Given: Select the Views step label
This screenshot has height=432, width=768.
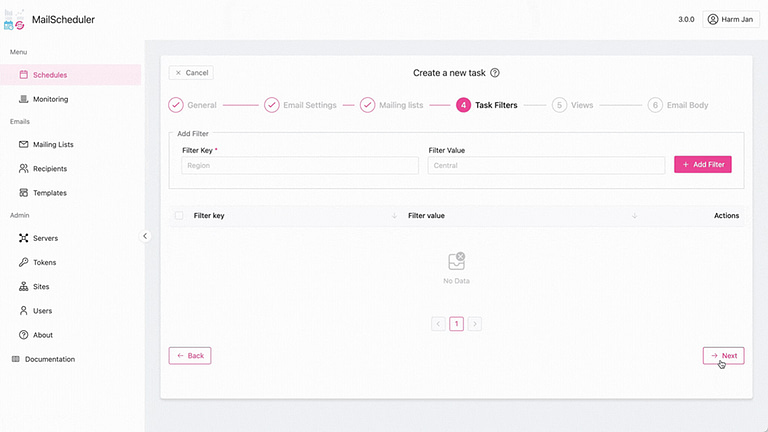Looking at the screenshot, I should [x=582, y=105].
